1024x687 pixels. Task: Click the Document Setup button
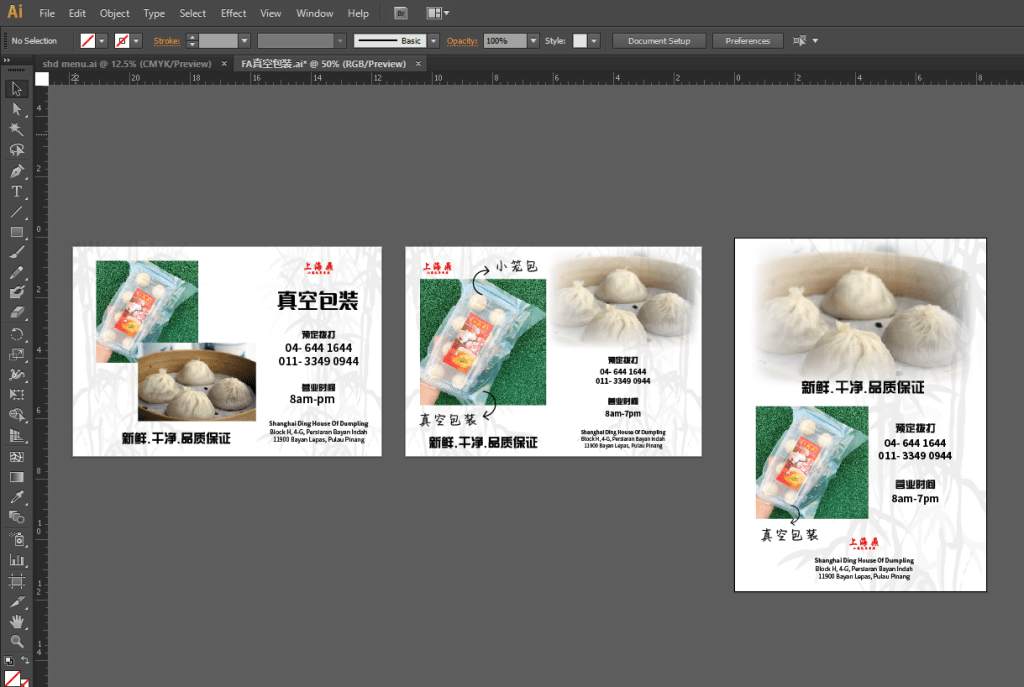pyautogui.click(x=659, y=41)
